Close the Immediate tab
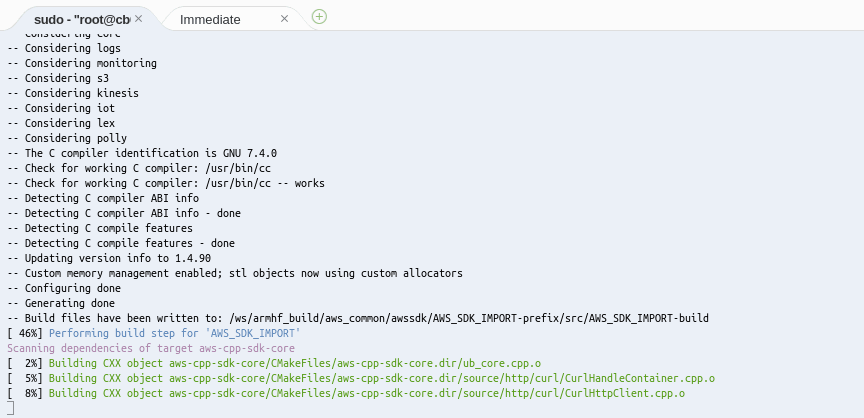864x418 pixels. pyautogui.click(x=284, y=19)
